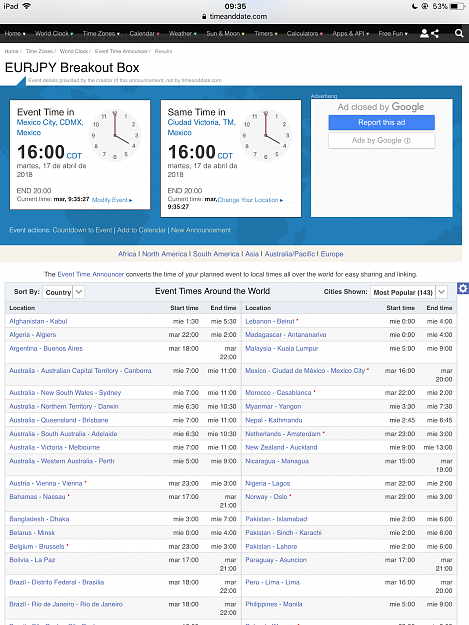This screenshot has width=469, height=625.
Task: Jump to the Asia section
Action: pyautogui.click(x=252, y=254)
